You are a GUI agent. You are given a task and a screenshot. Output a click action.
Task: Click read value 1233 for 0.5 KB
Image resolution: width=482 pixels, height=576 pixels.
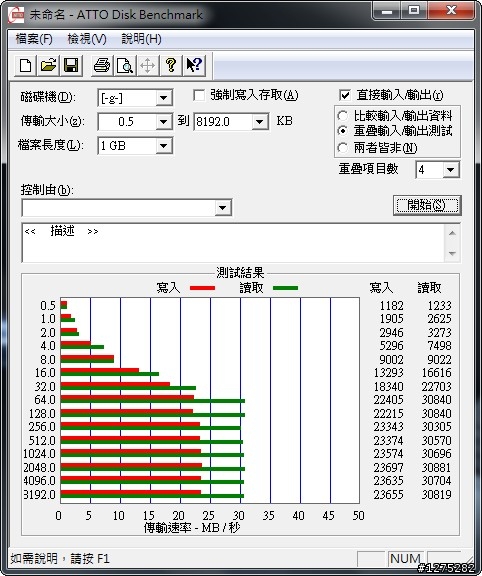tap(439, 306)
